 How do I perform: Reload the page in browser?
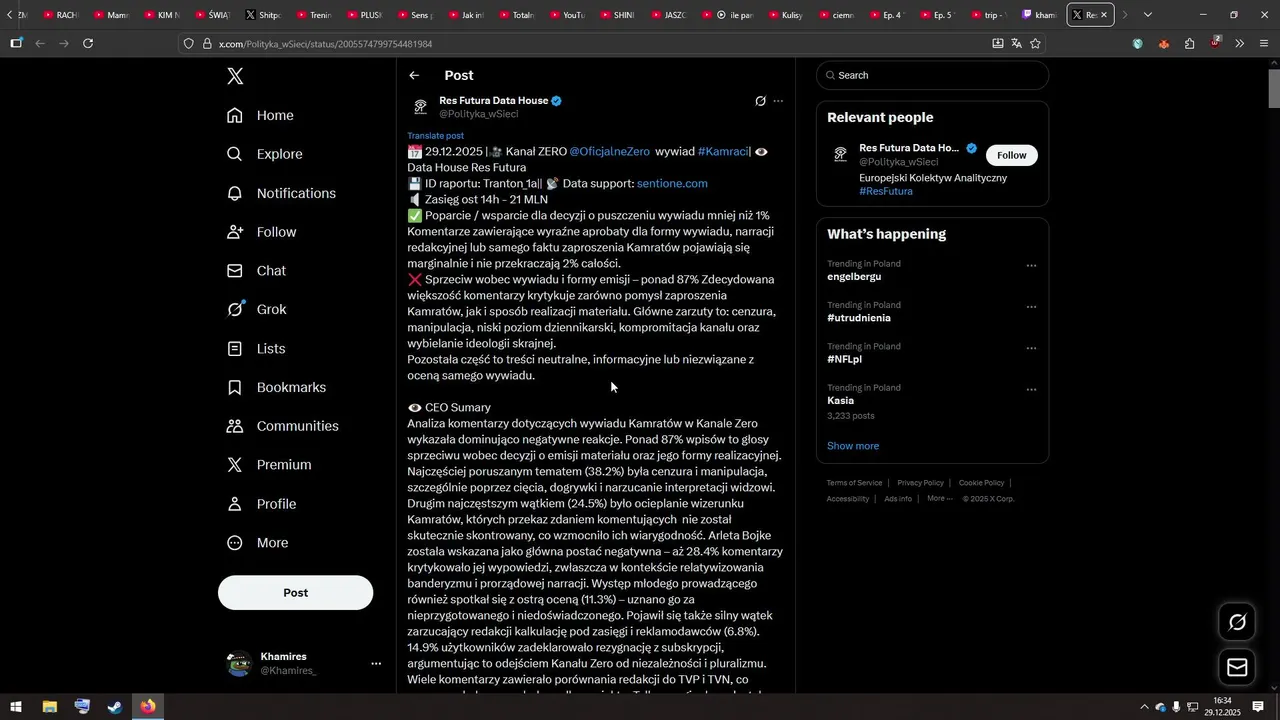coord(88,44)
